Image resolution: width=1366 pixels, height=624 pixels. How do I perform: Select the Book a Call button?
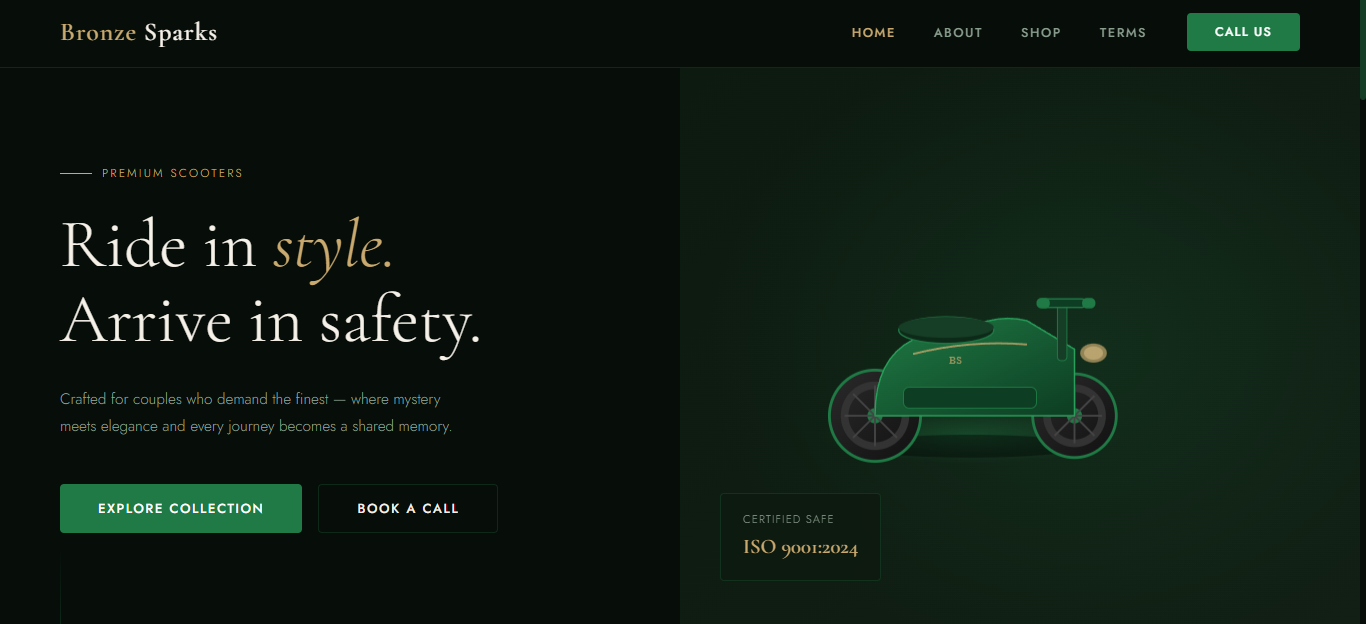coord(408,508)
